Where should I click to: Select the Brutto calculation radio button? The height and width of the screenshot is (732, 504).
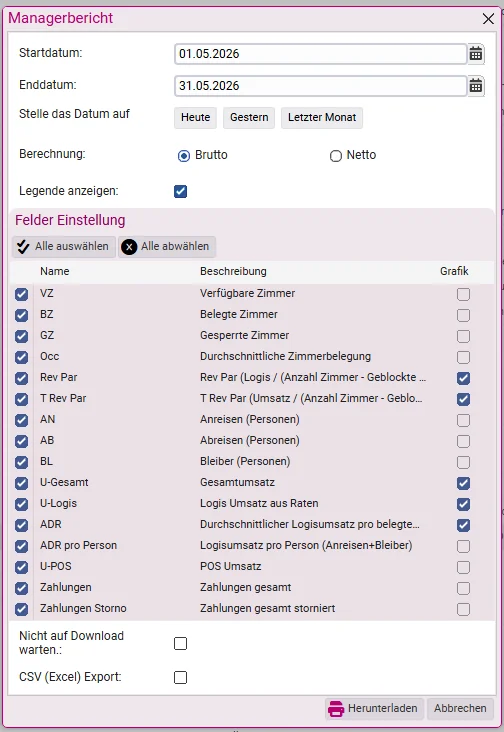click(184, 155)
